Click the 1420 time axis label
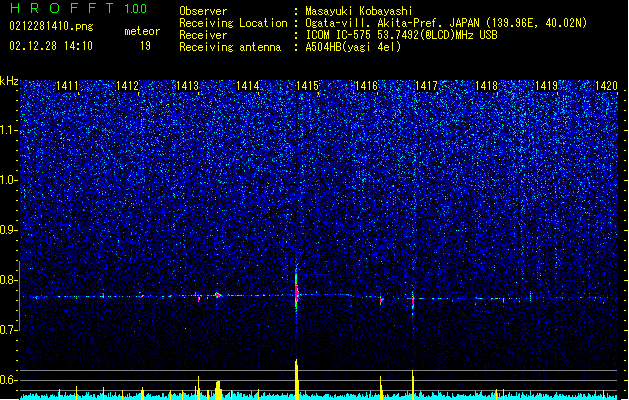The height and width of the screenshot is (400, 629). tap(606, 86)
